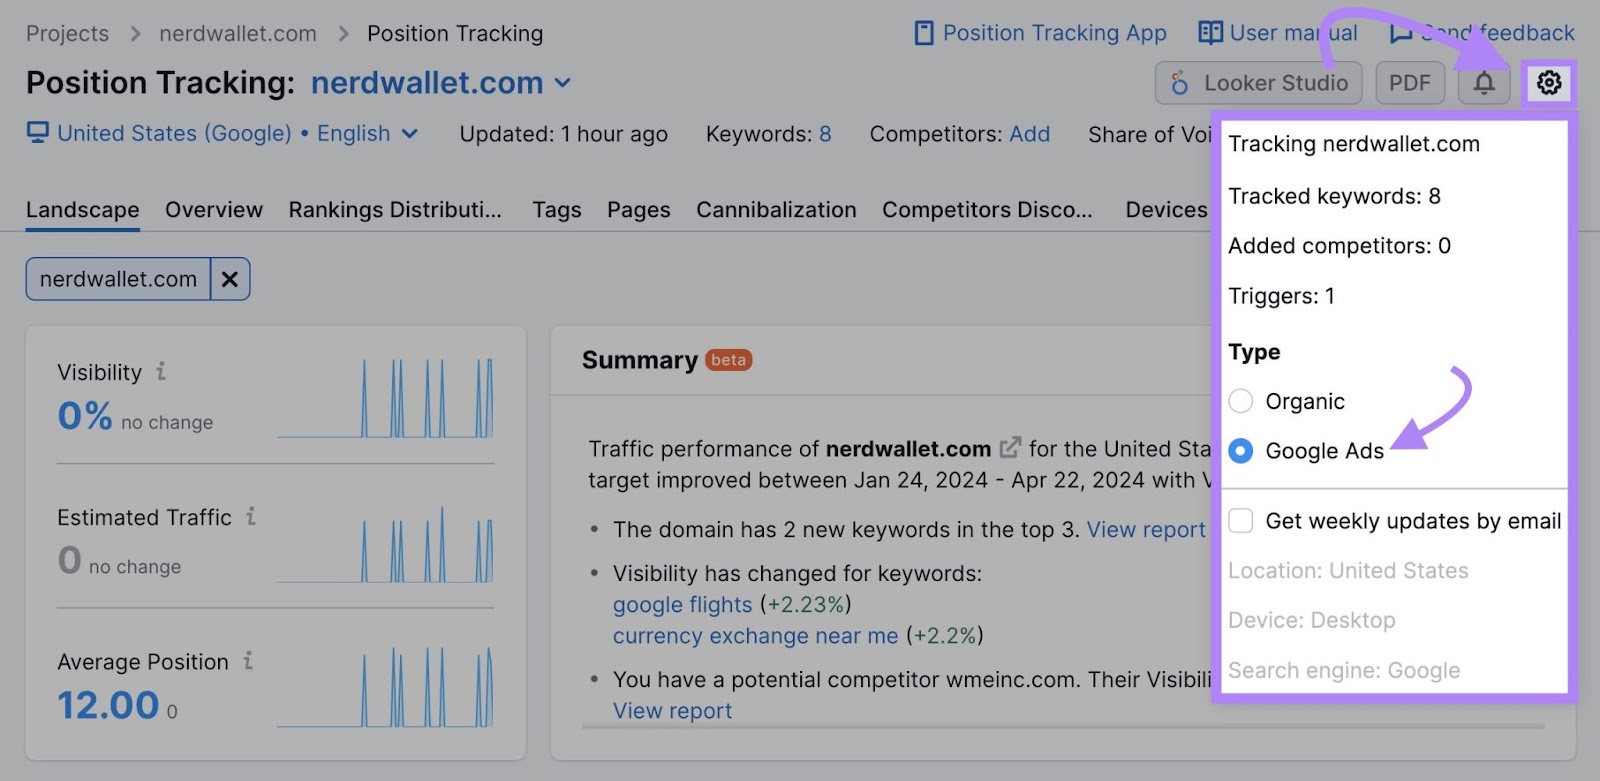Click the Average Position info icon
The width and height of the screenshot is (1600, 781).
click(x=247, y=661)
